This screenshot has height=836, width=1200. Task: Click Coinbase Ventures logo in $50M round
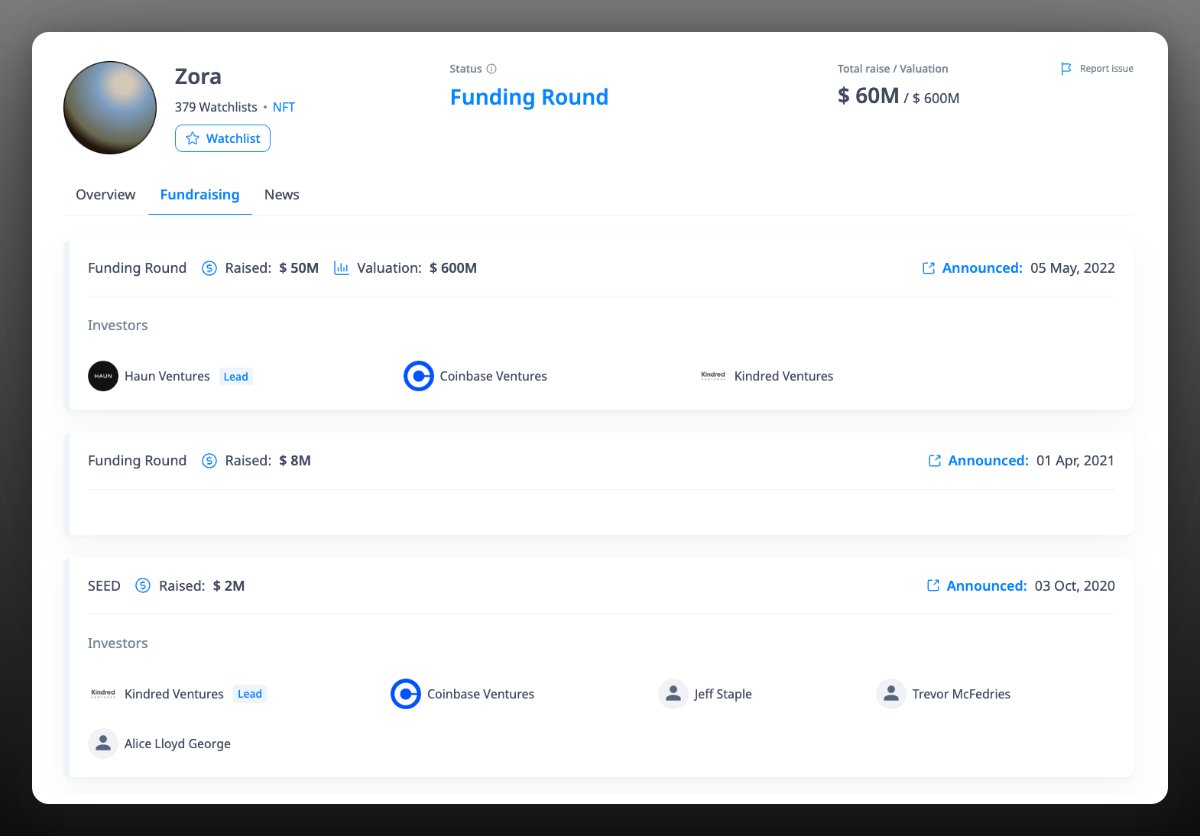pyautogui.click(x=418, y=376)
